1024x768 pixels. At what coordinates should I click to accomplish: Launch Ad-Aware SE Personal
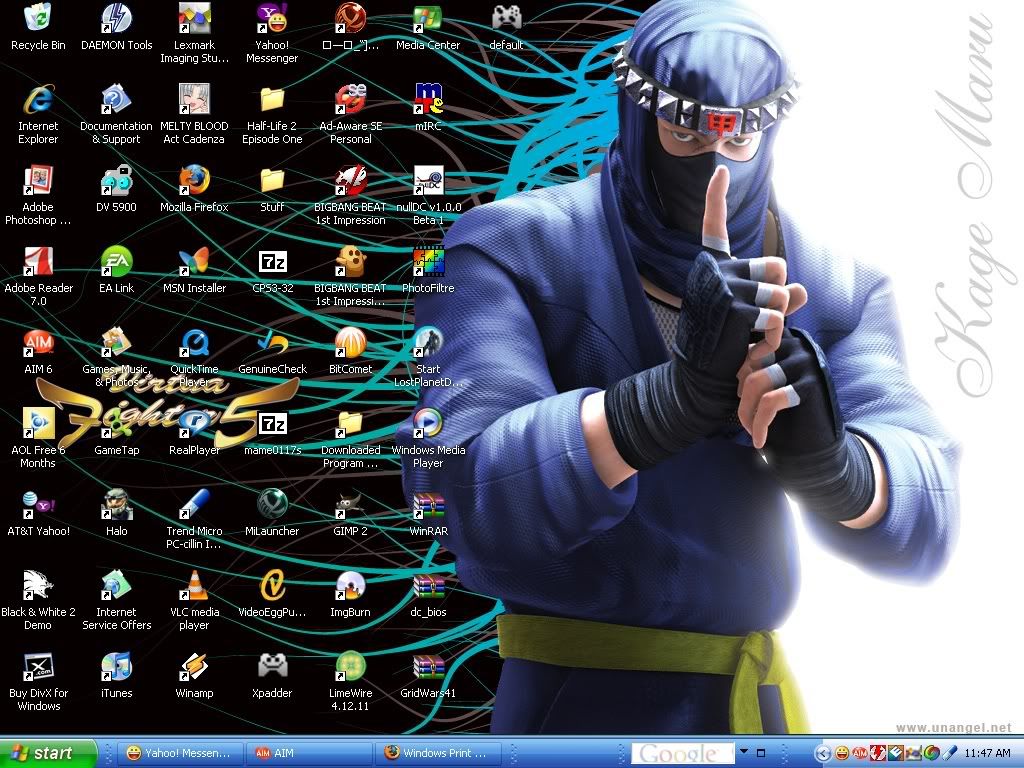(x=350, y=99)
